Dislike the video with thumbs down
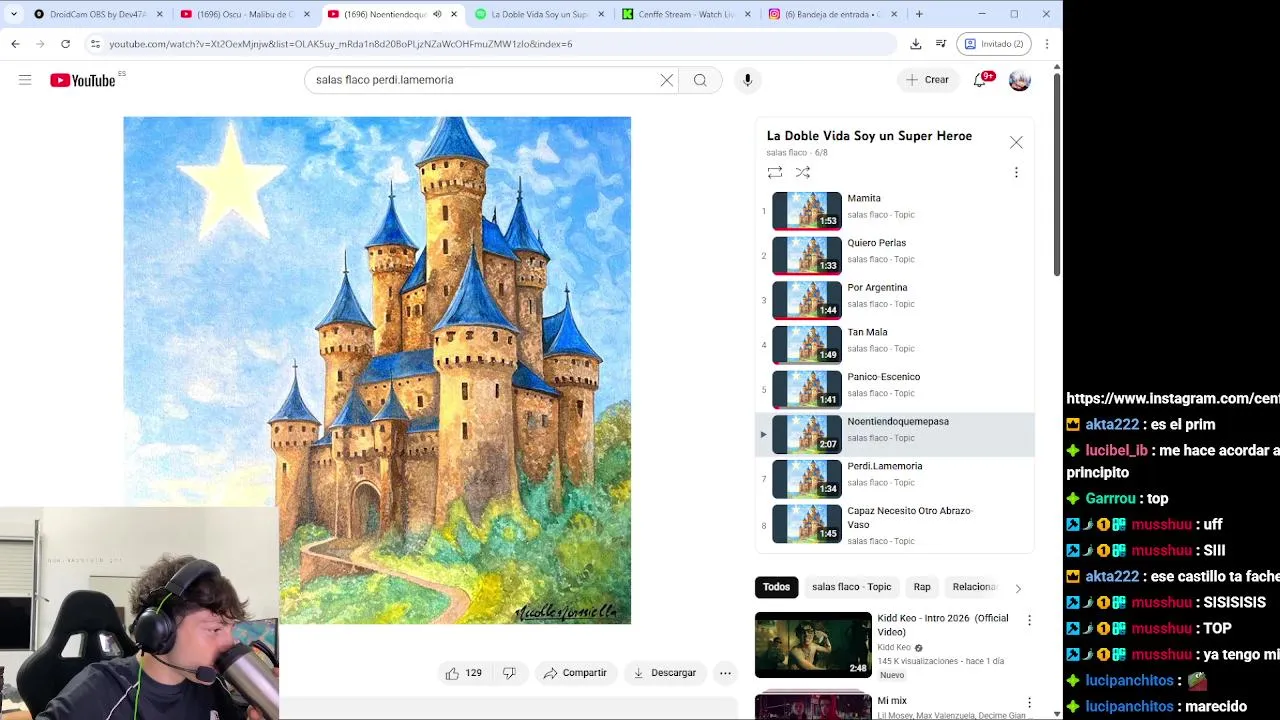Image resolution: width=1280 pixels, height=720 pixels. pyautogui.click(x=509, y=673)
